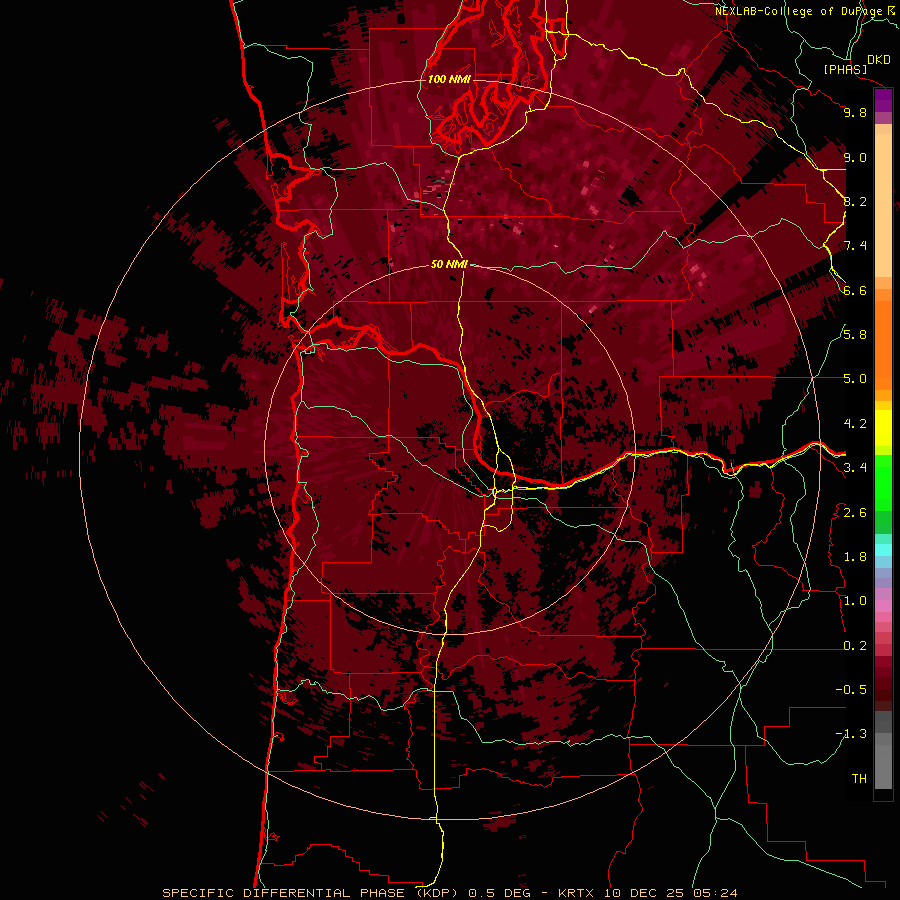Click the -0.5 value on the scale

coord(851,689)
